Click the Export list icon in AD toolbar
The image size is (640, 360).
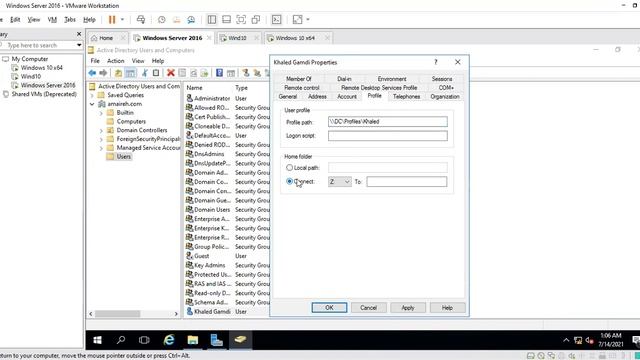pyautogui.click(x=204, y=73)
